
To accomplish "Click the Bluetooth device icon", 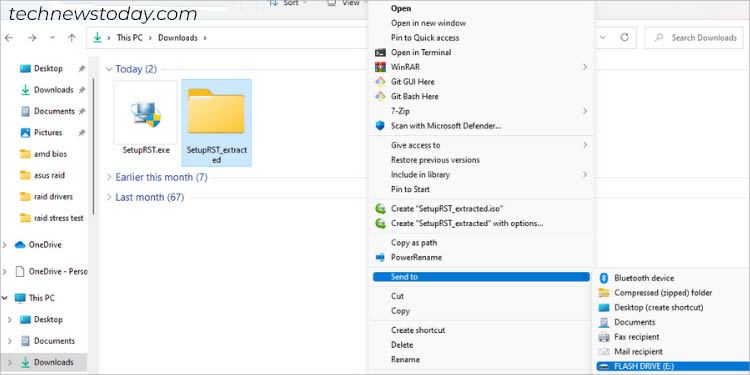I will [x=604, y=278].
